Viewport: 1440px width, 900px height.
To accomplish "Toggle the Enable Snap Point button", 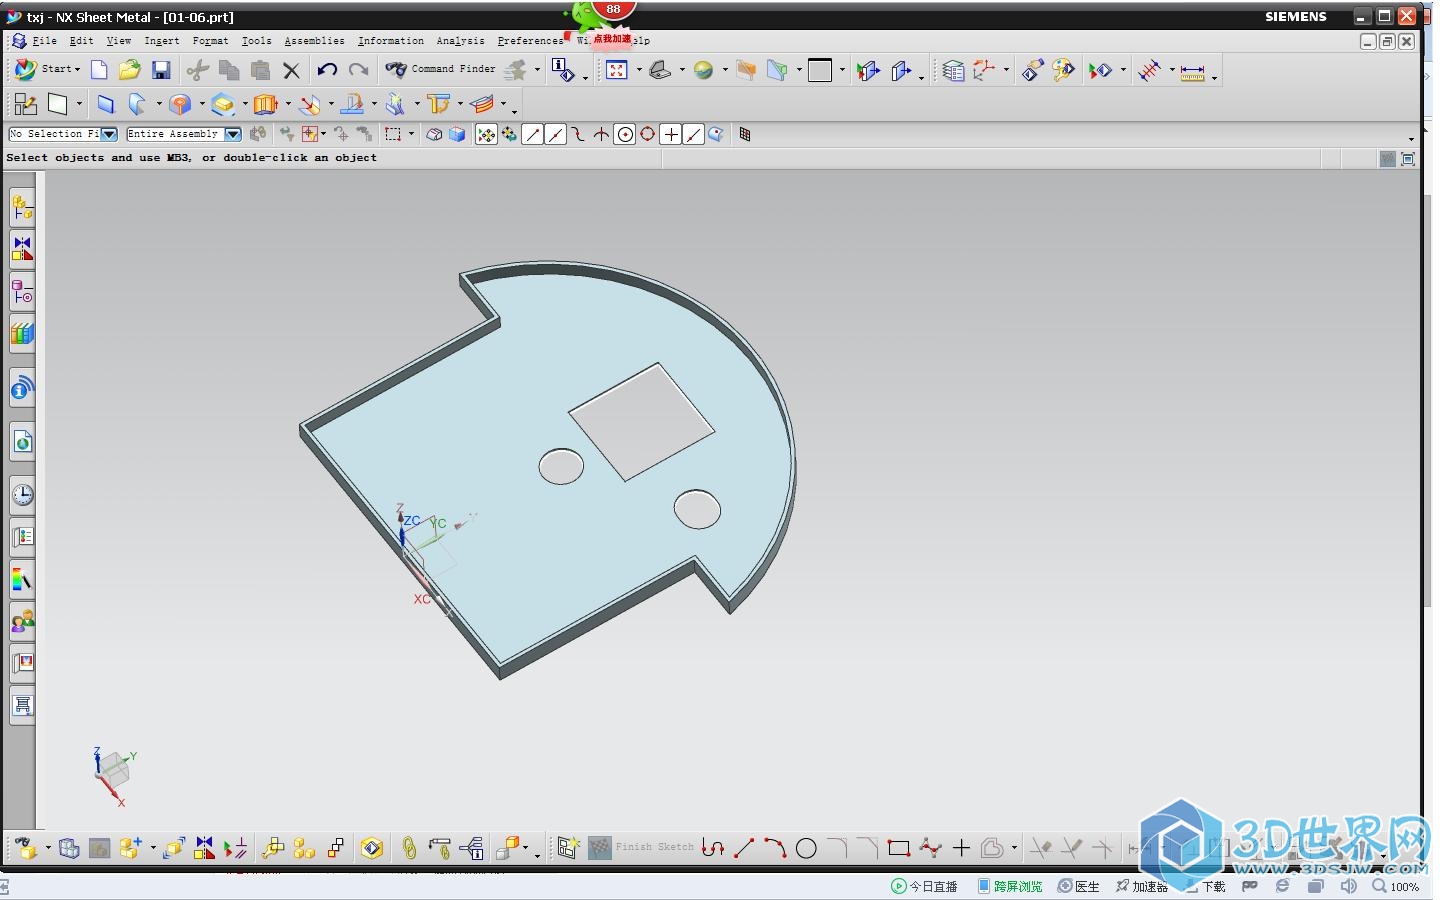I will click(486, 134).
